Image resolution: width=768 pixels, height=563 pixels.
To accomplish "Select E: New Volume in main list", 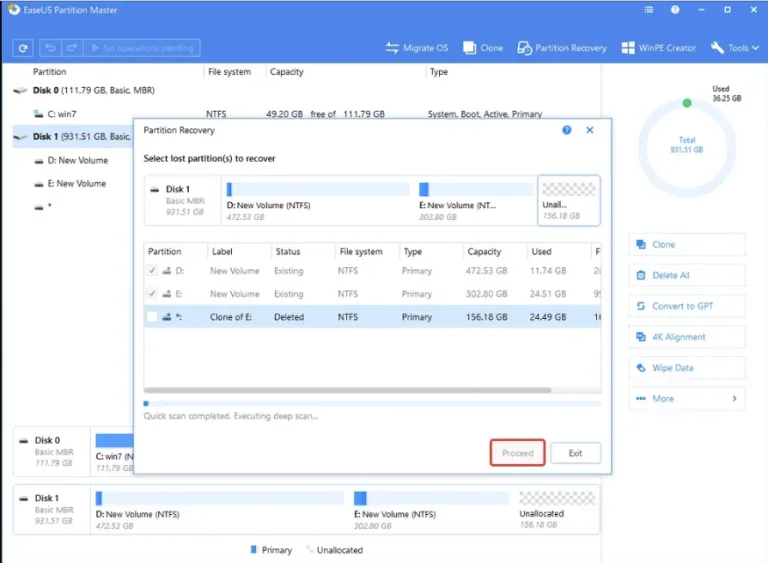I will (76, 184).
